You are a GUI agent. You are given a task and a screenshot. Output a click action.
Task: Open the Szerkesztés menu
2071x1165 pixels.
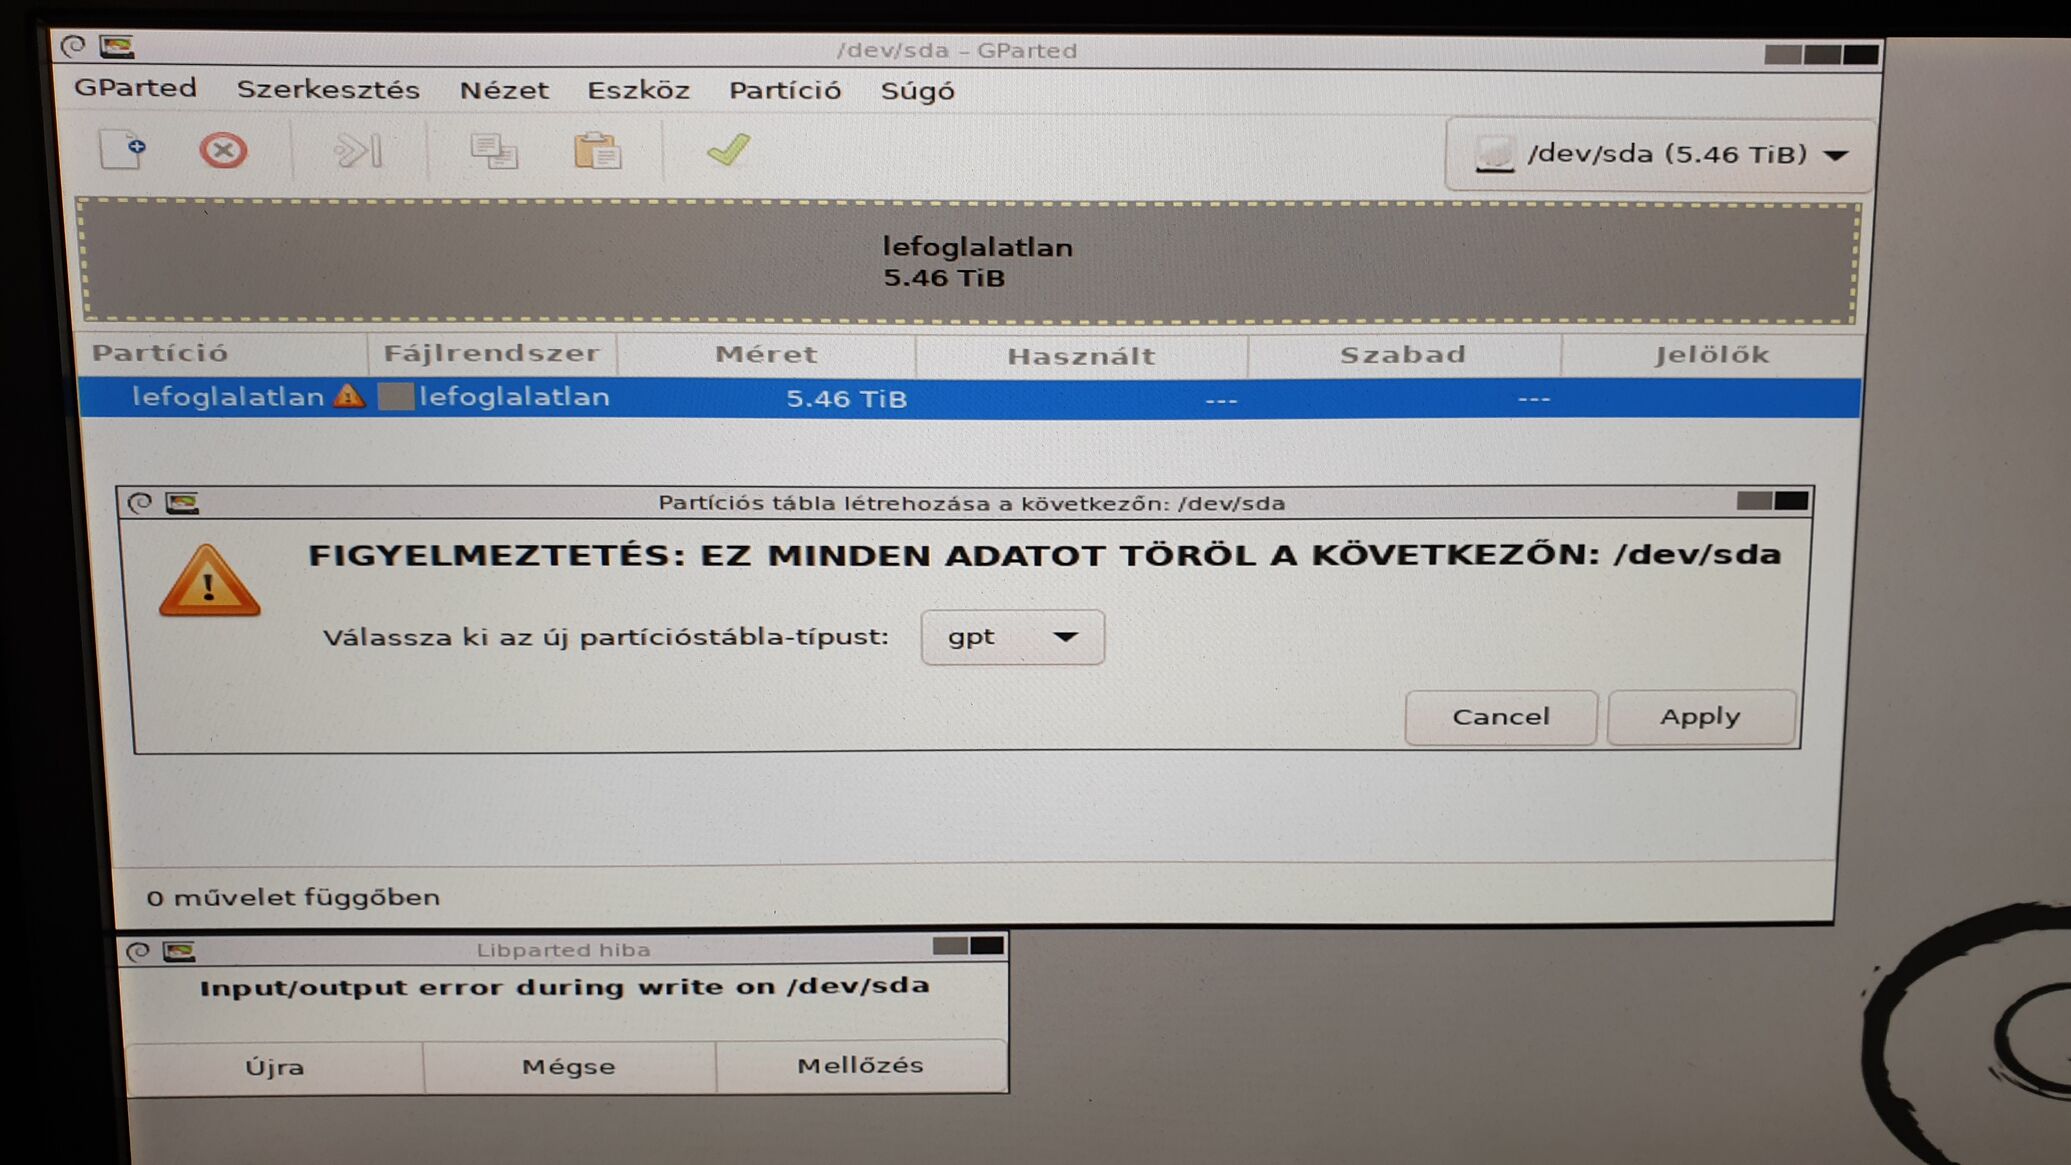click(x=328, y=90)
